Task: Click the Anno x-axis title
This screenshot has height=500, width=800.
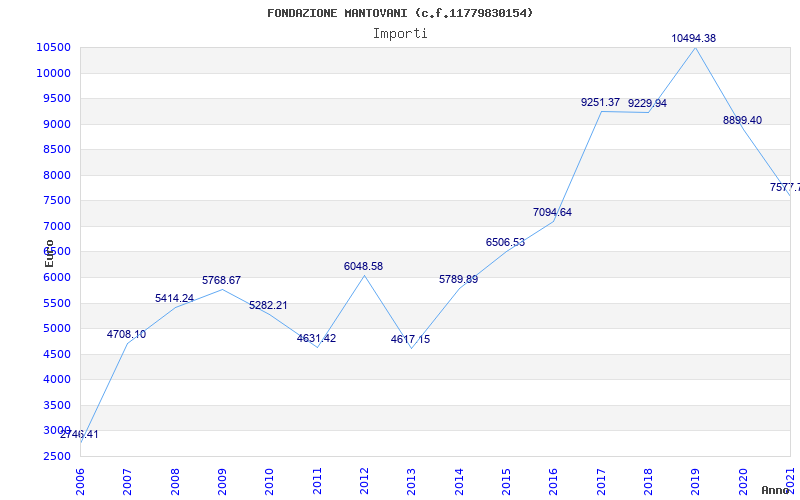Action: (775, 490)
